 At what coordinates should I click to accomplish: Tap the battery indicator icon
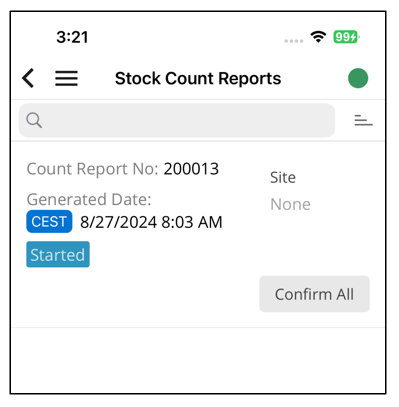tap(346, 37)
